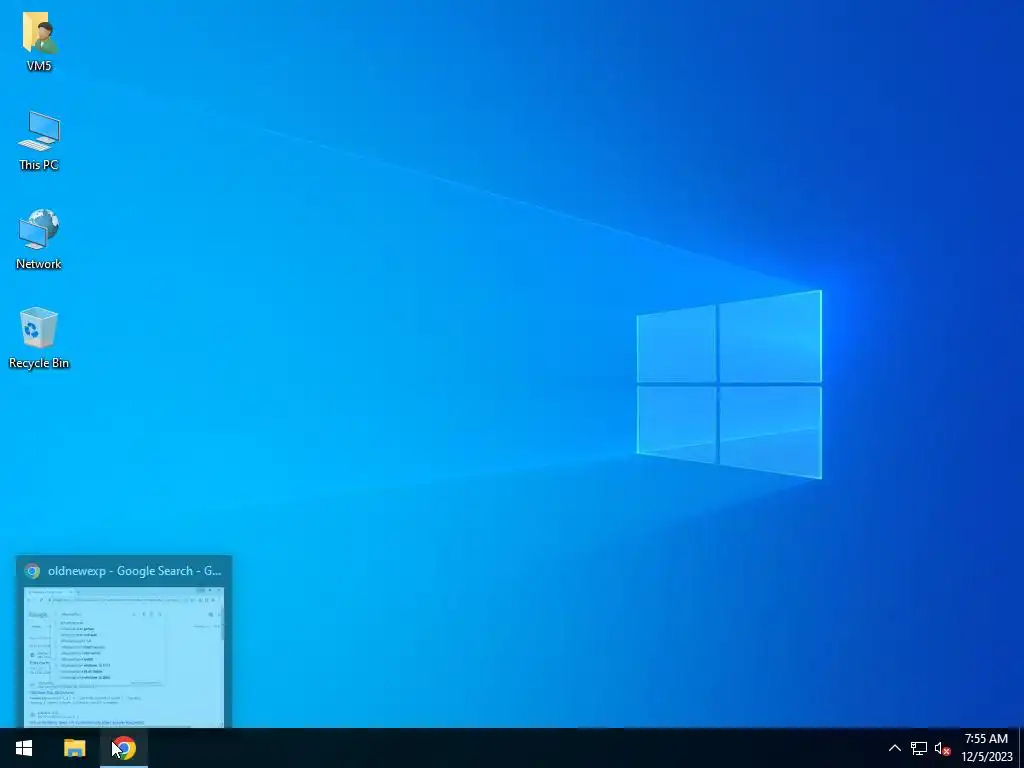Show hidden system tray icons
Screen dimensions: 1024x768
pos(895,748)
